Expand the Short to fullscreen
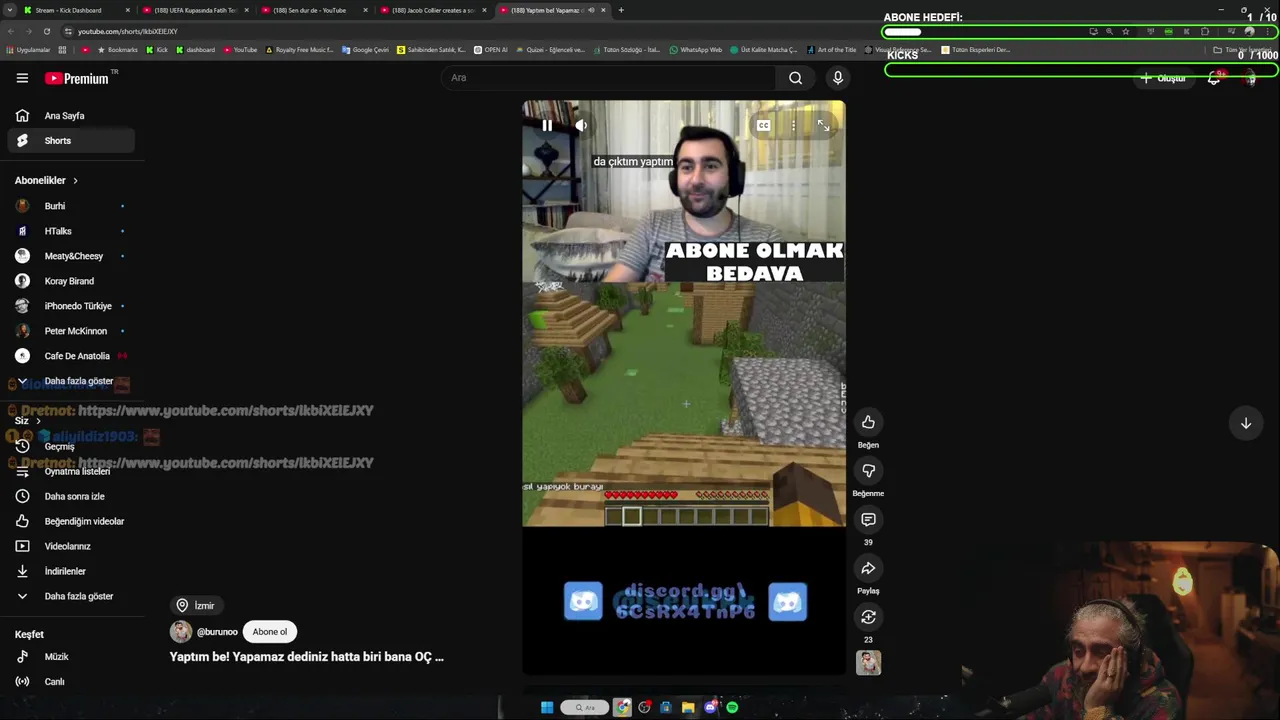This screenshot has width=1280, height=720. [823, 125]
